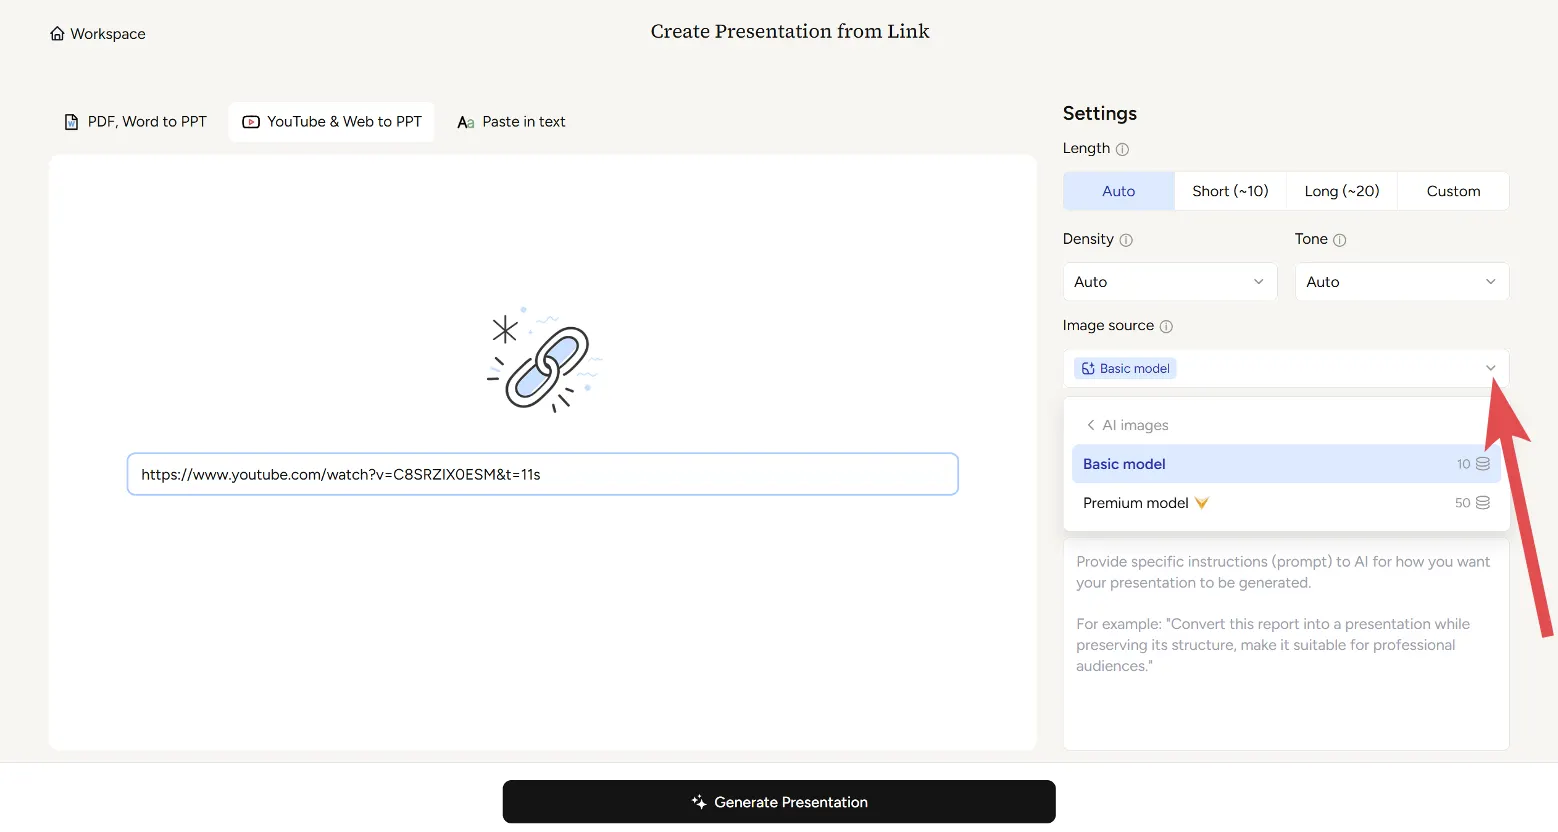Select the Custom length option
Viewport: 1558px width, 832px height.
coord(1453,191)
